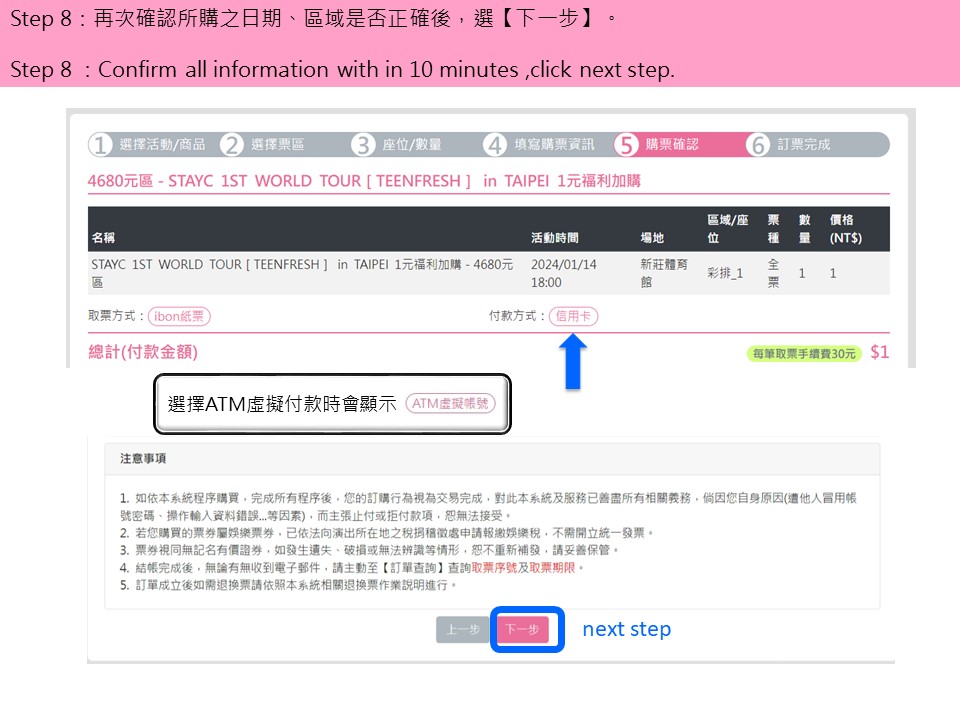Click the ATM虛擬帳號 badge
This screenshot has width=960, height=720.
[450, 404]
